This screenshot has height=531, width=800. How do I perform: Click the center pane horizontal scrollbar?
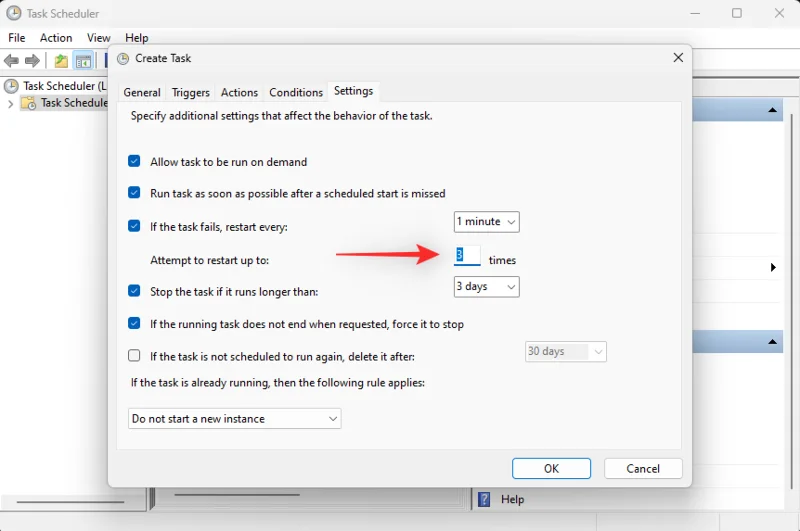237,494
